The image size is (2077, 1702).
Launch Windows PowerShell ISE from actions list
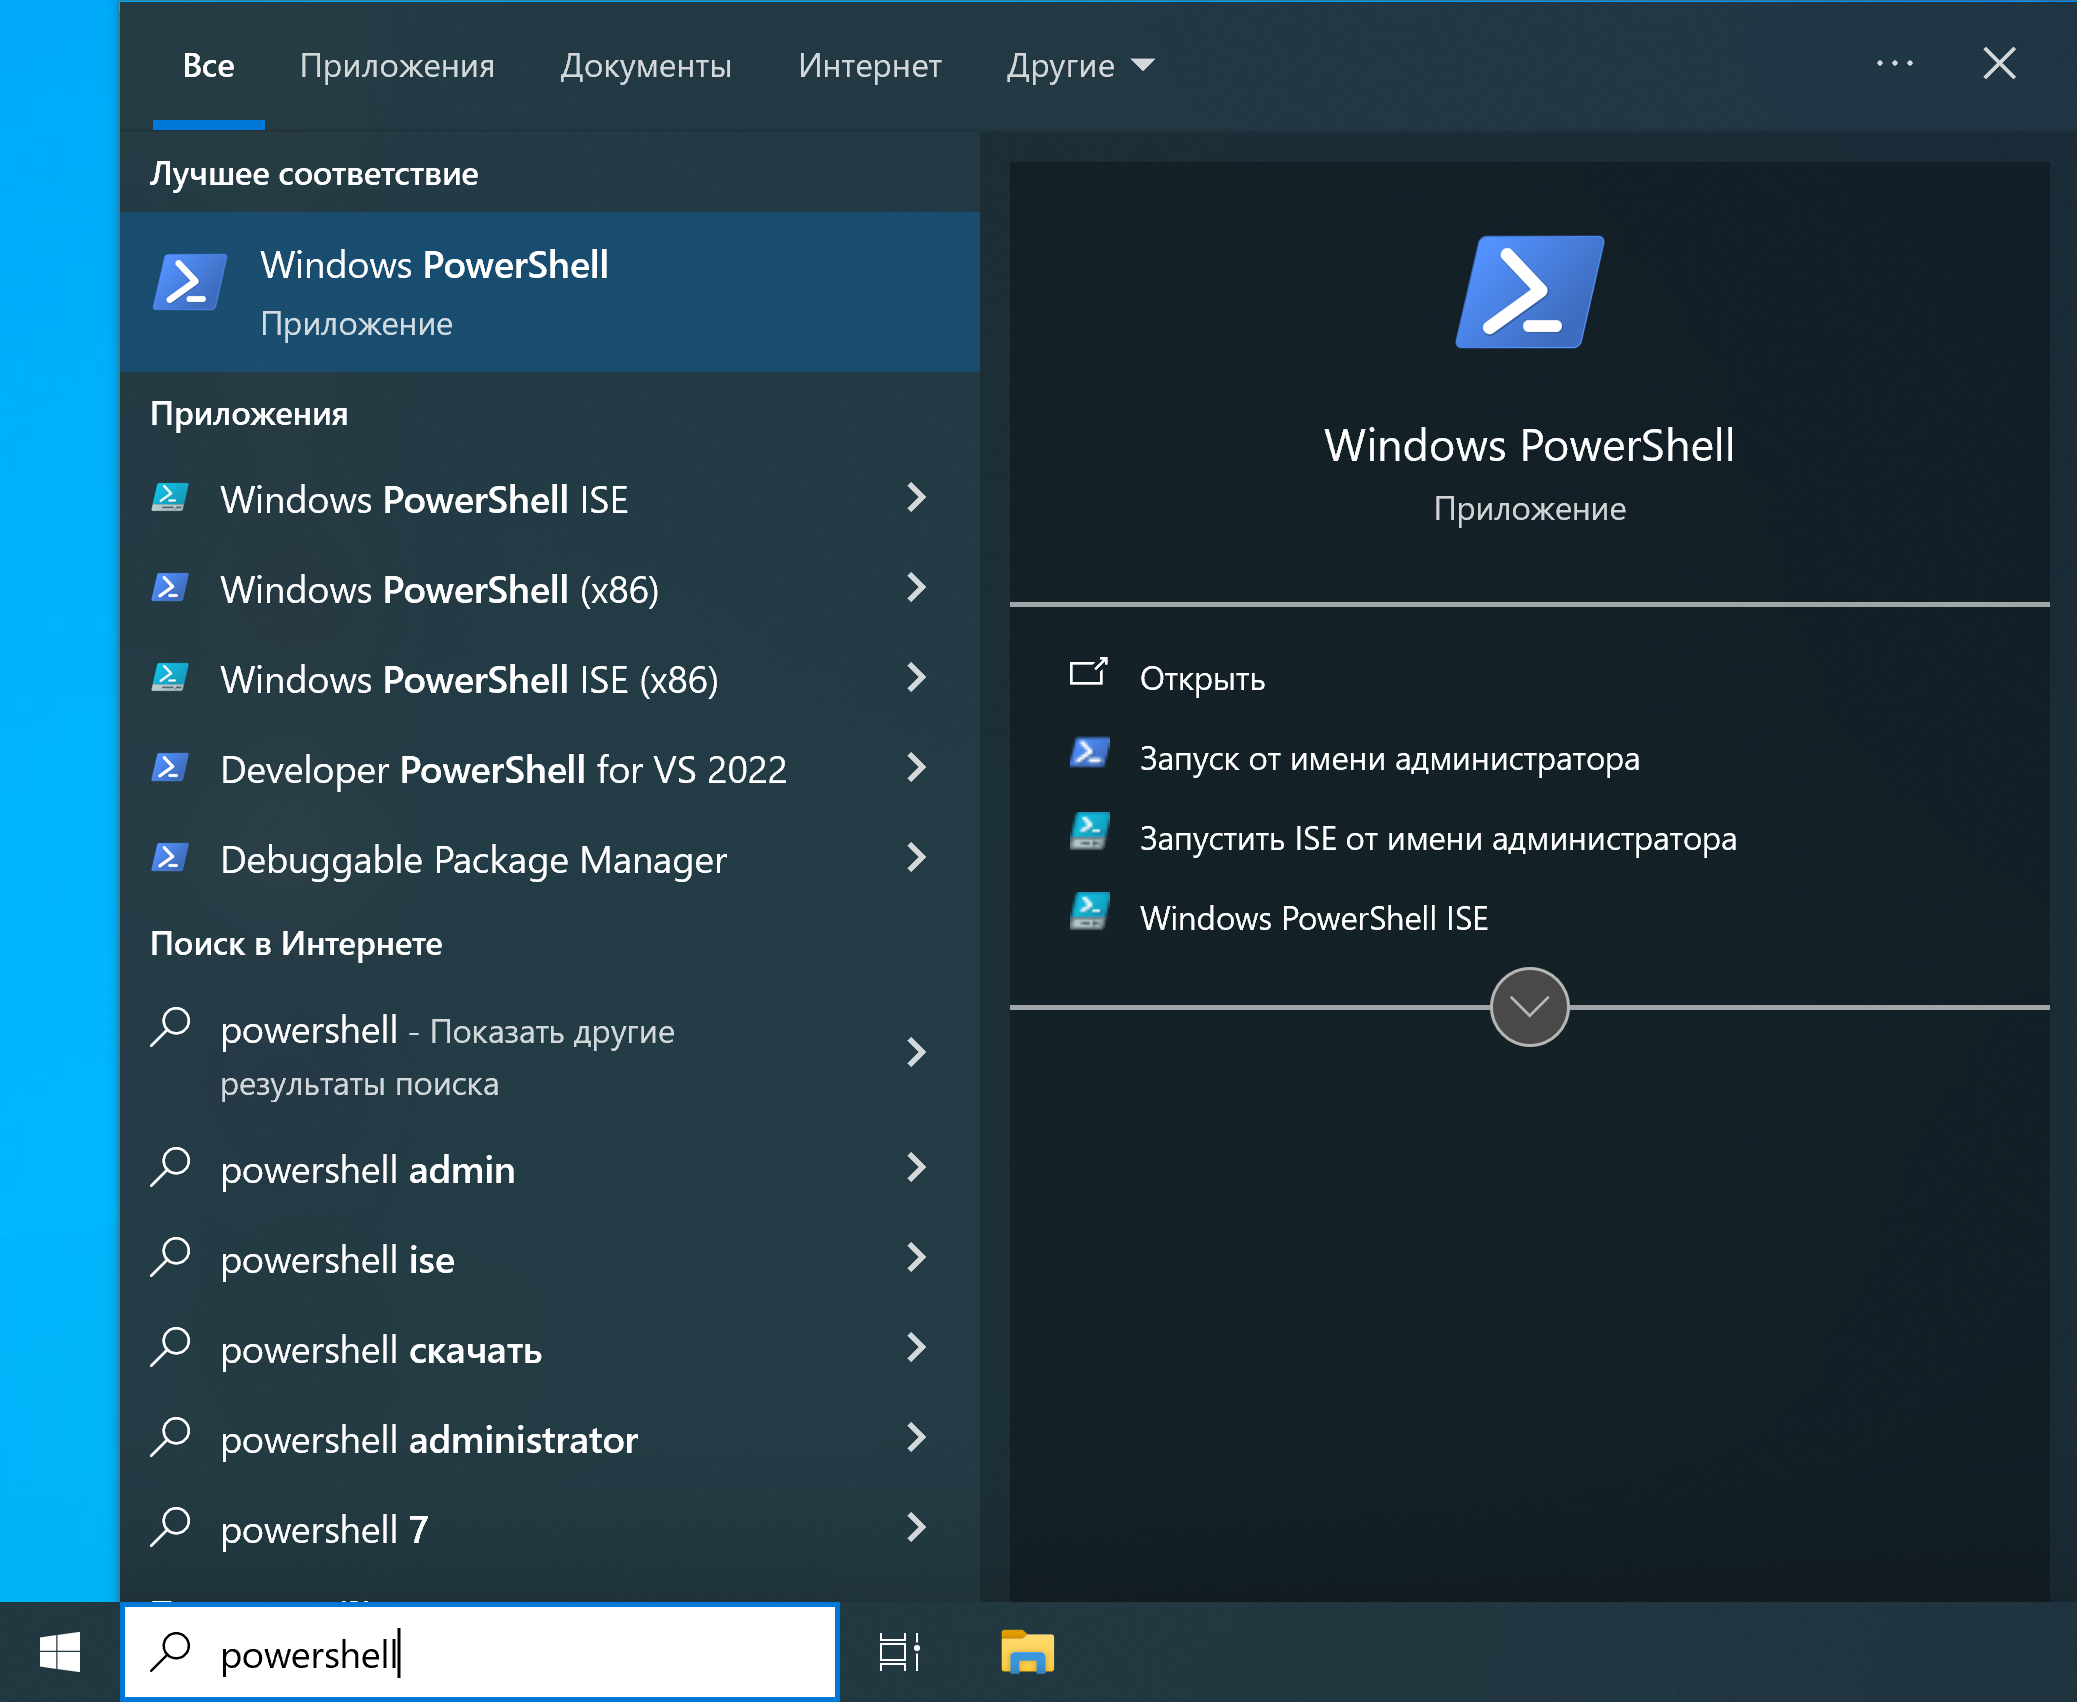tap(1314, 918)
